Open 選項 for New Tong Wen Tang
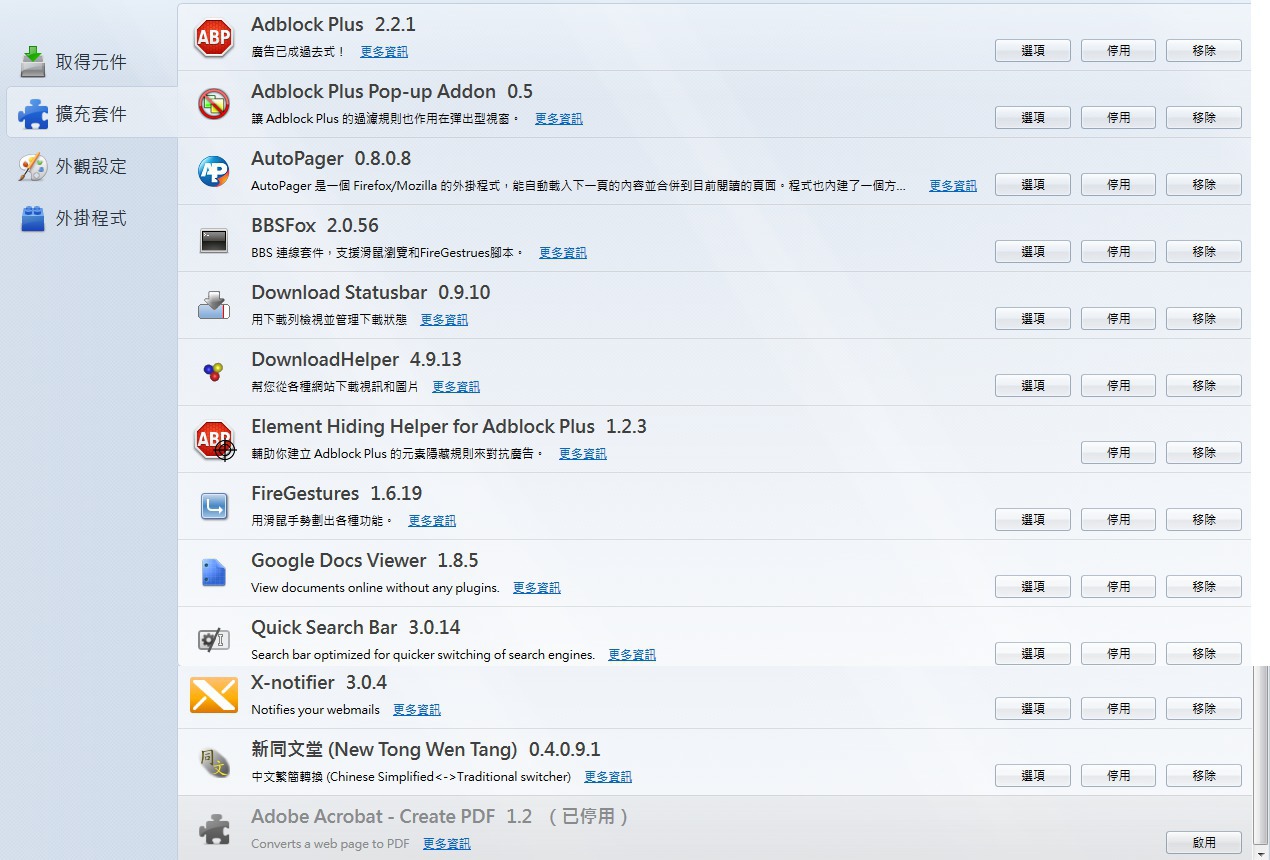Image resolution: width=1270 pixels, height=860 pixels. pyautogui.click(x=1033, y=776)
